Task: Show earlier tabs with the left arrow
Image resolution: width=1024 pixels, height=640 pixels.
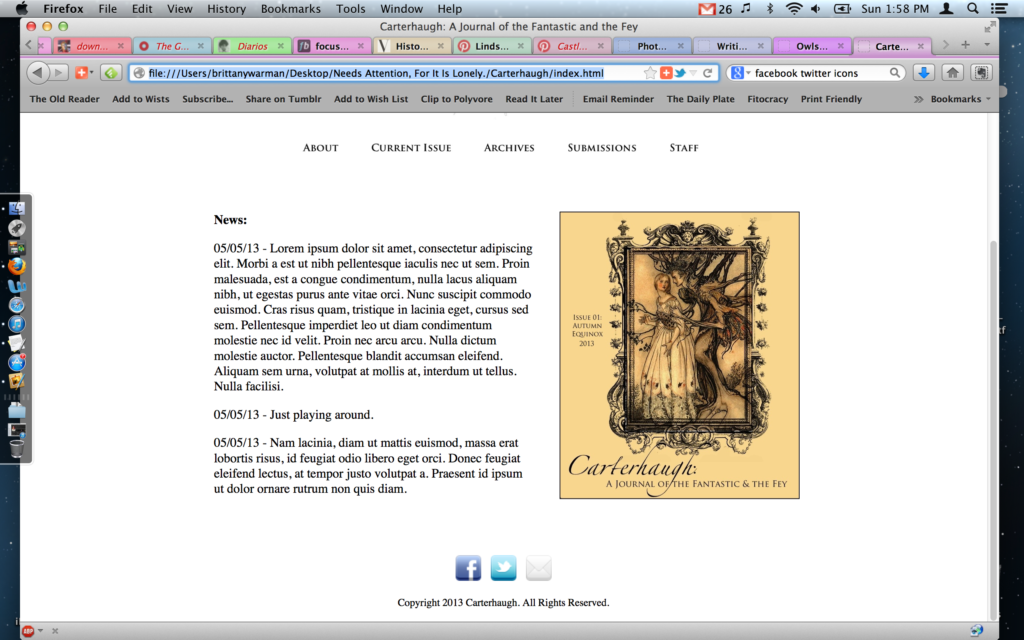Action: tap(28, 45)
